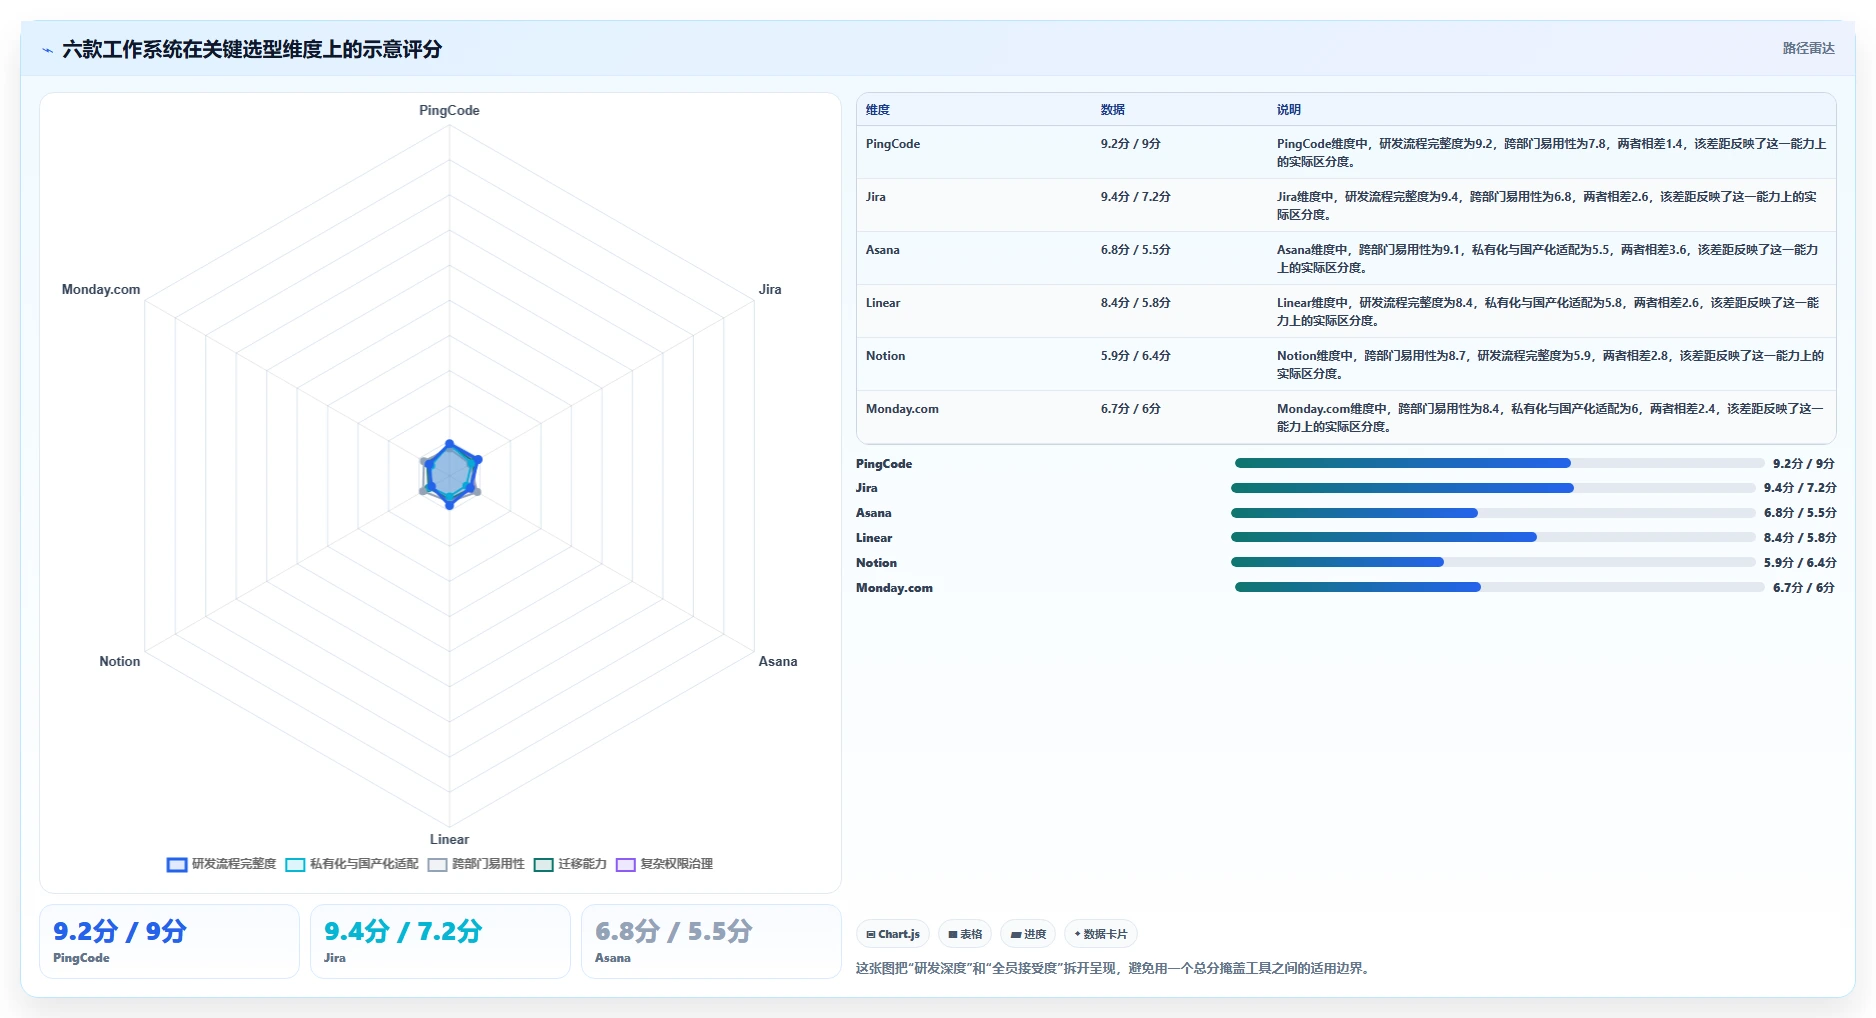
Task: Click the Asana progress bar
Action: tap(1493, 513)
